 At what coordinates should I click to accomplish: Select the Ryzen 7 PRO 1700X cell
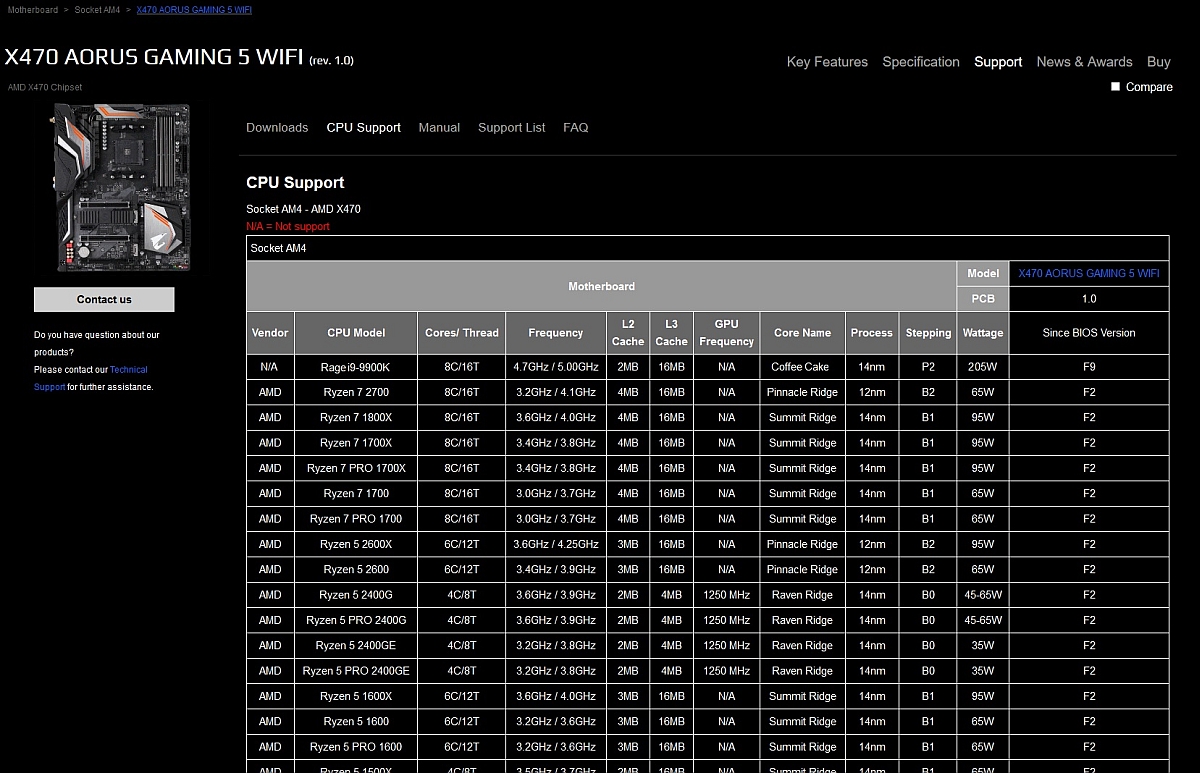pyautogui.click(x=356, y=468)
